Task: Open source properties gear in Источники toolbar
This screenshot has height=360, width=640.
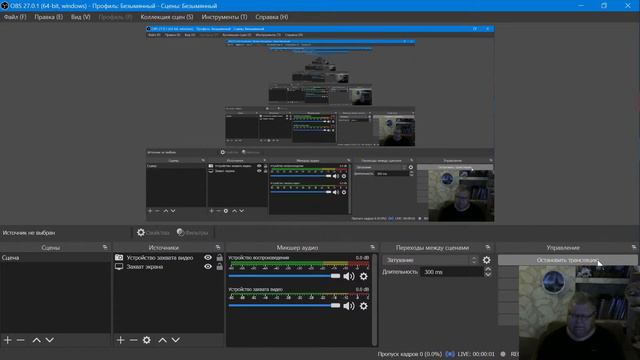Action: point(147,340)
